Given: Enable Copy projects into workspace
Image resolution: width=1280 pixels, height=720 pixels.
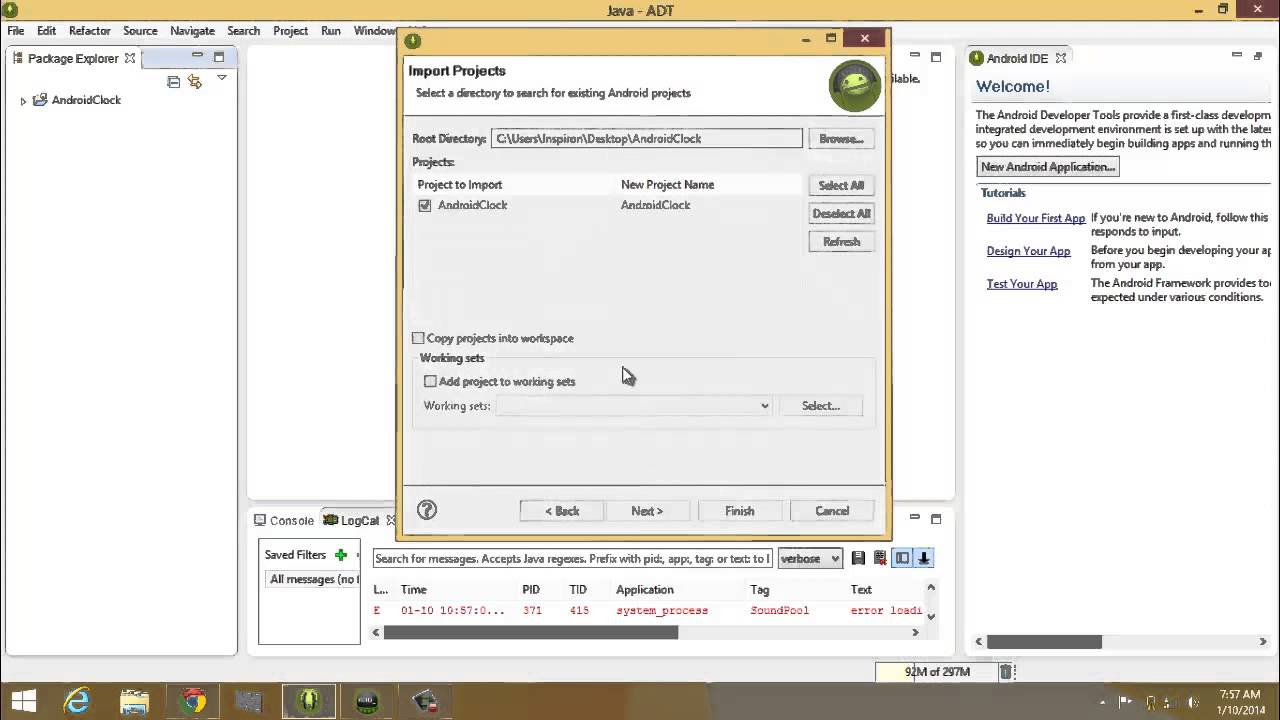Looking at the screenshot, I should pyautogui.click(x=418, y=338).
